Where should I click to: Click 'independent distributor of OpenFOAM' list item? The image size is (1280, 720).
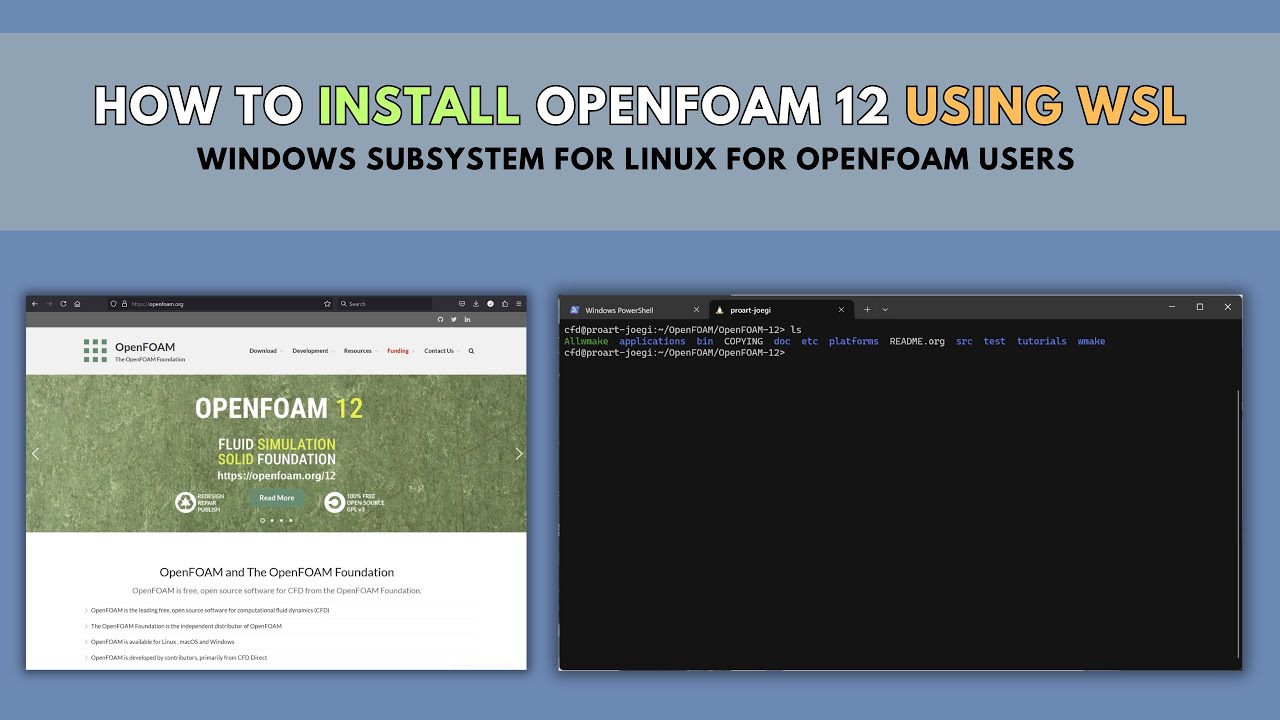coord(186,626)
